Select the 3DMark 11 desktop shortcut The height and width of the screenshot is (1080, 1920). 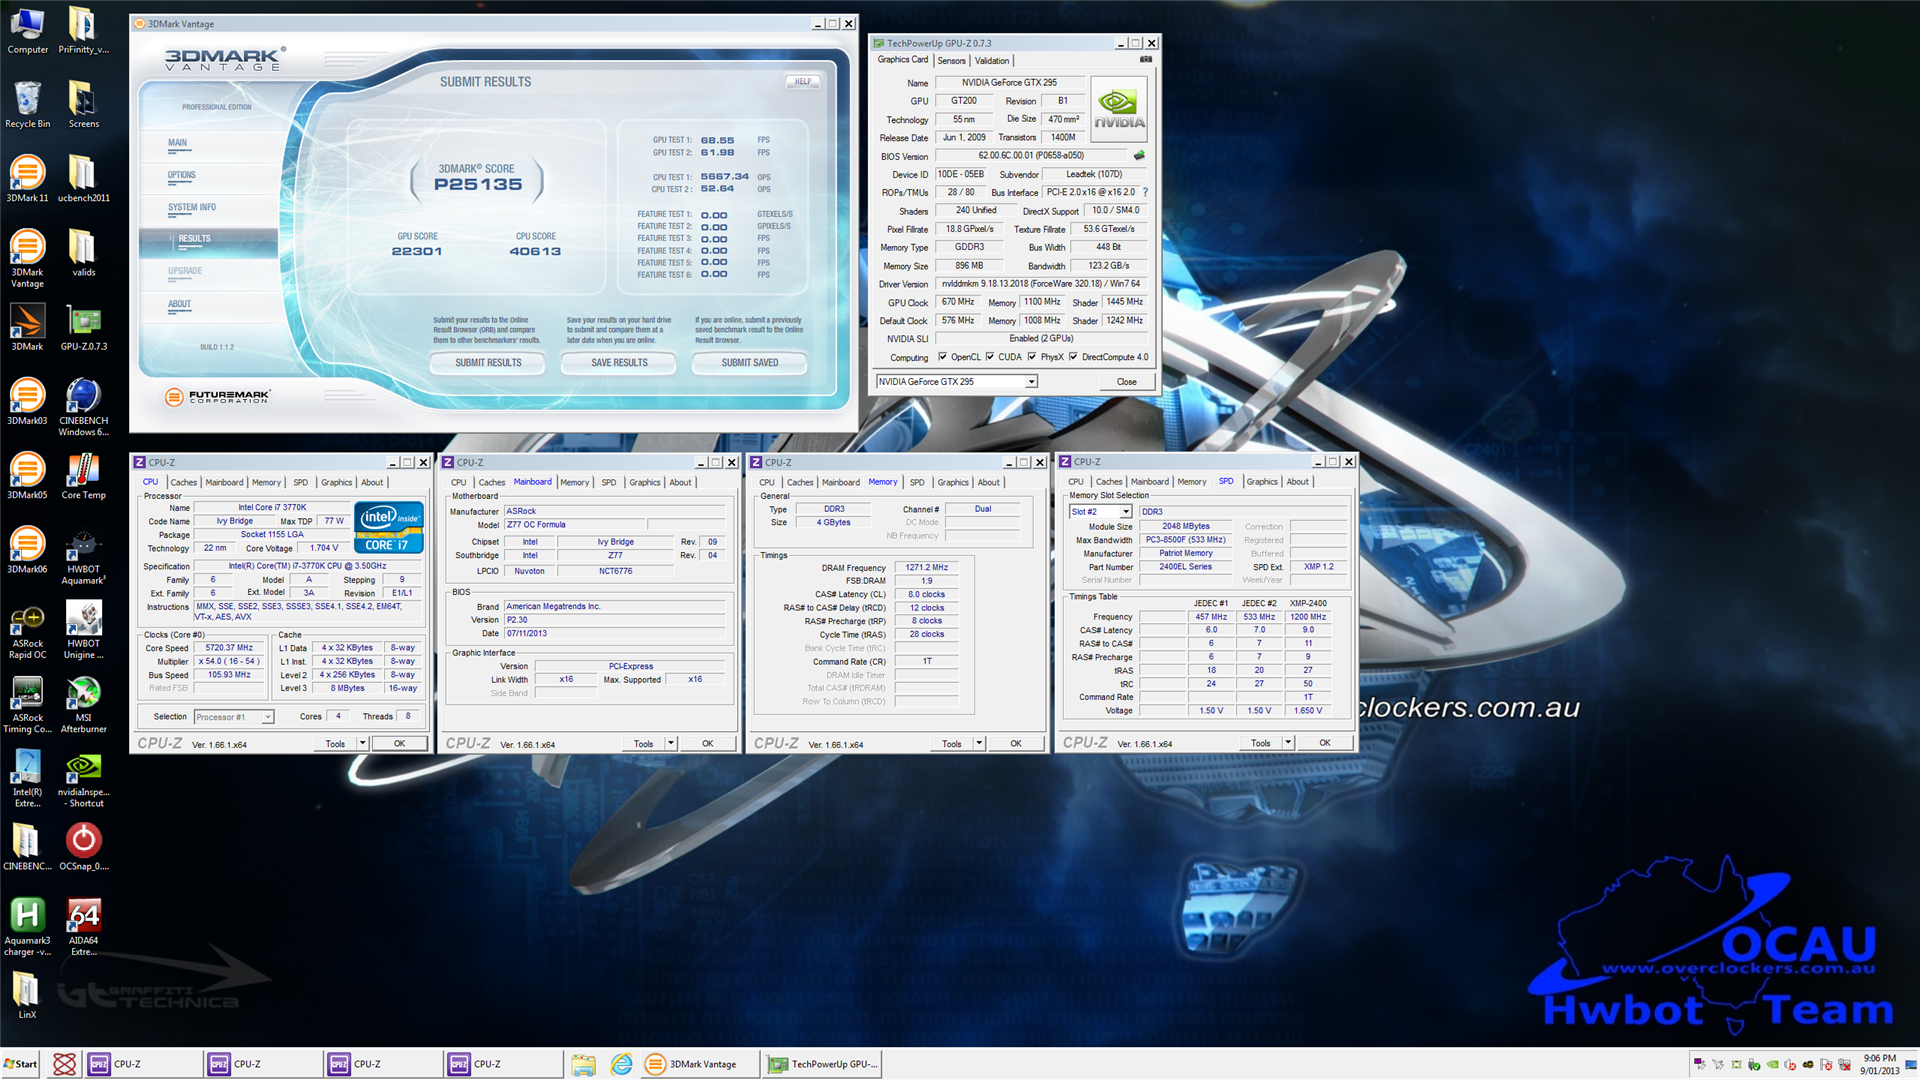tap(27, 179)
